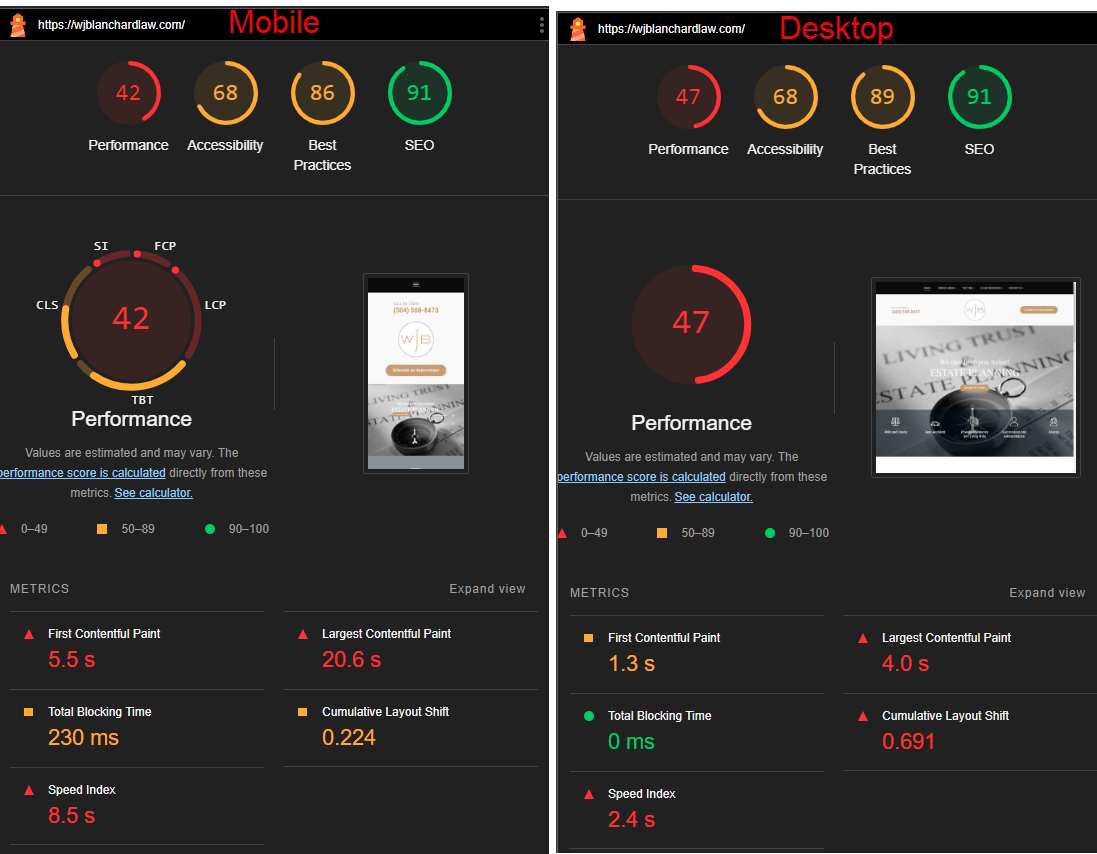Click the Desktop Best Practices gauge 89
The image size is (1097, 854).
point(882,97)
